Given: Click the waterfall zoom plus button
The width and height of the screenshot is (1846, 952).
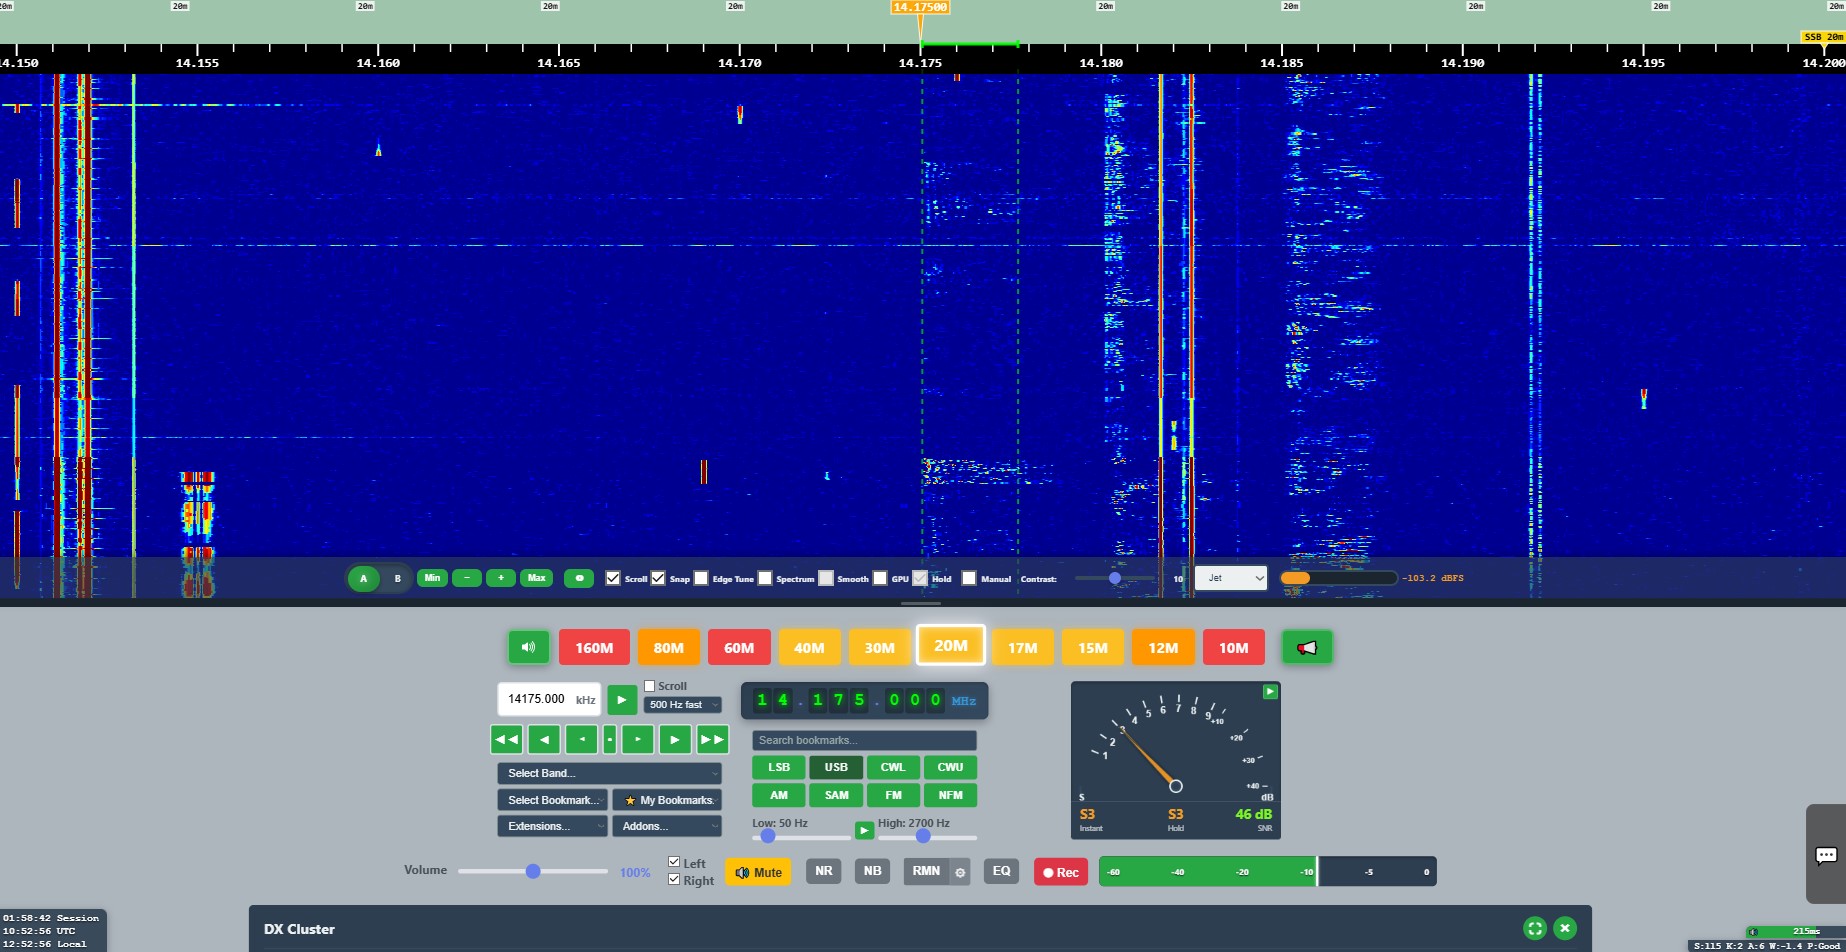Looking at the screenshot, I should pyautogui.click(x=501, y=578).
